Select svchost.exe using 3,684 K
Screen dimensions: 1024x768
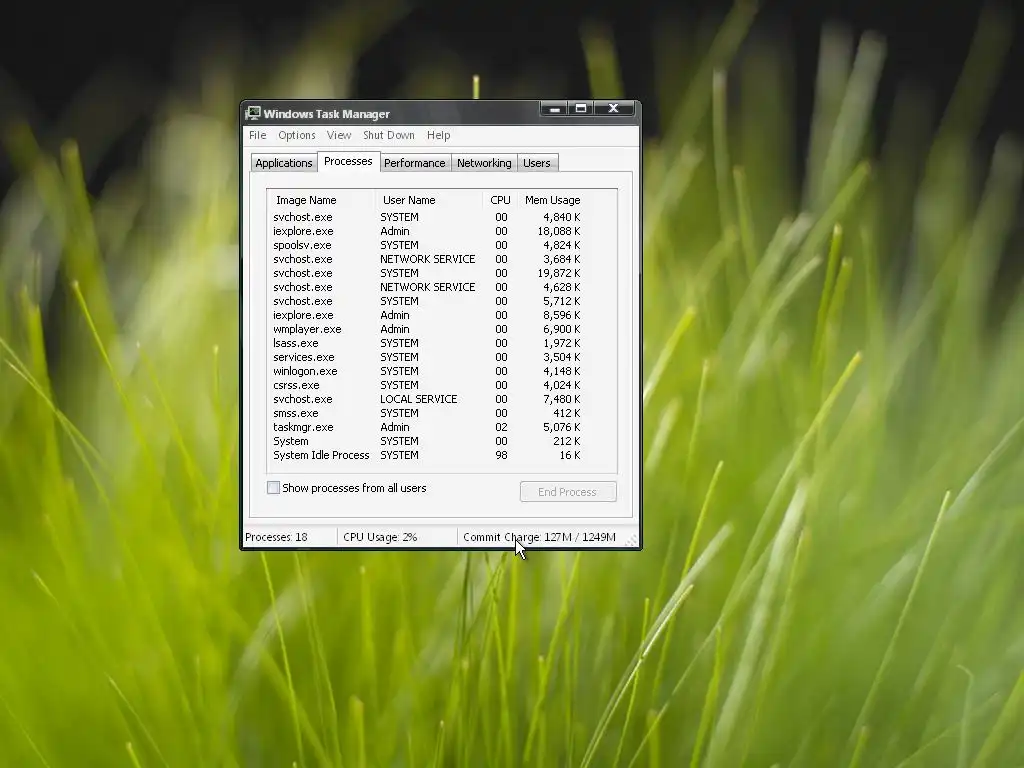[426, 259]
